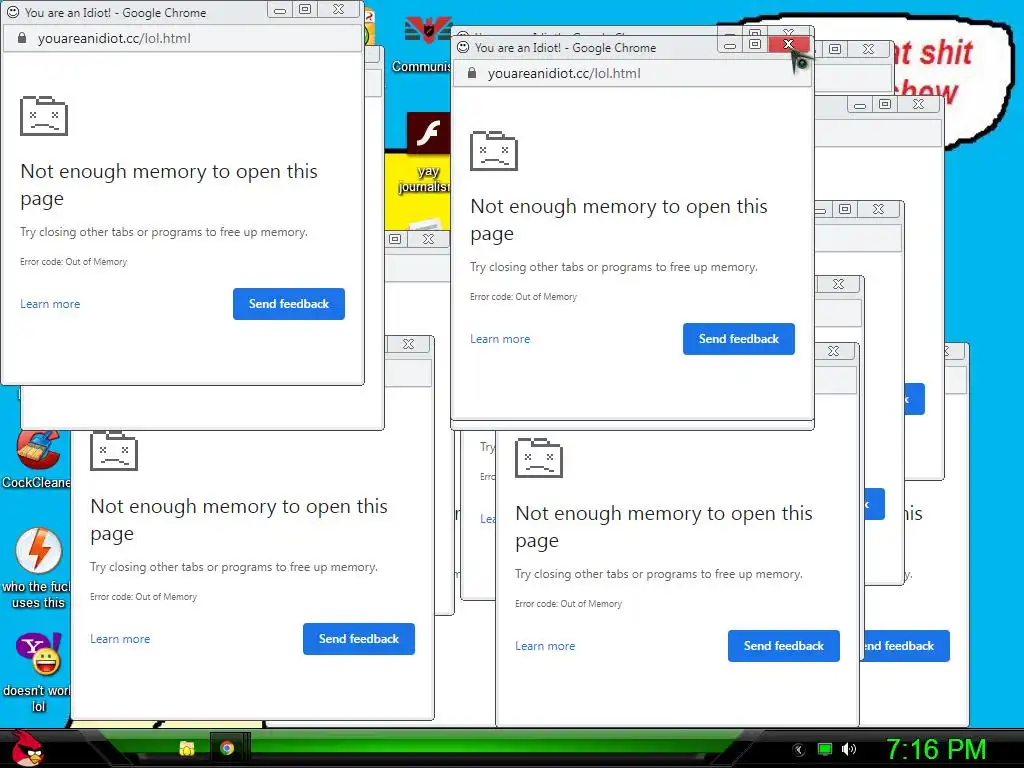Click the 'Not enough memory' heading in the bottom-left window
The width and height of the screenshot is (1024, 768).
click(x=239, y=520)
